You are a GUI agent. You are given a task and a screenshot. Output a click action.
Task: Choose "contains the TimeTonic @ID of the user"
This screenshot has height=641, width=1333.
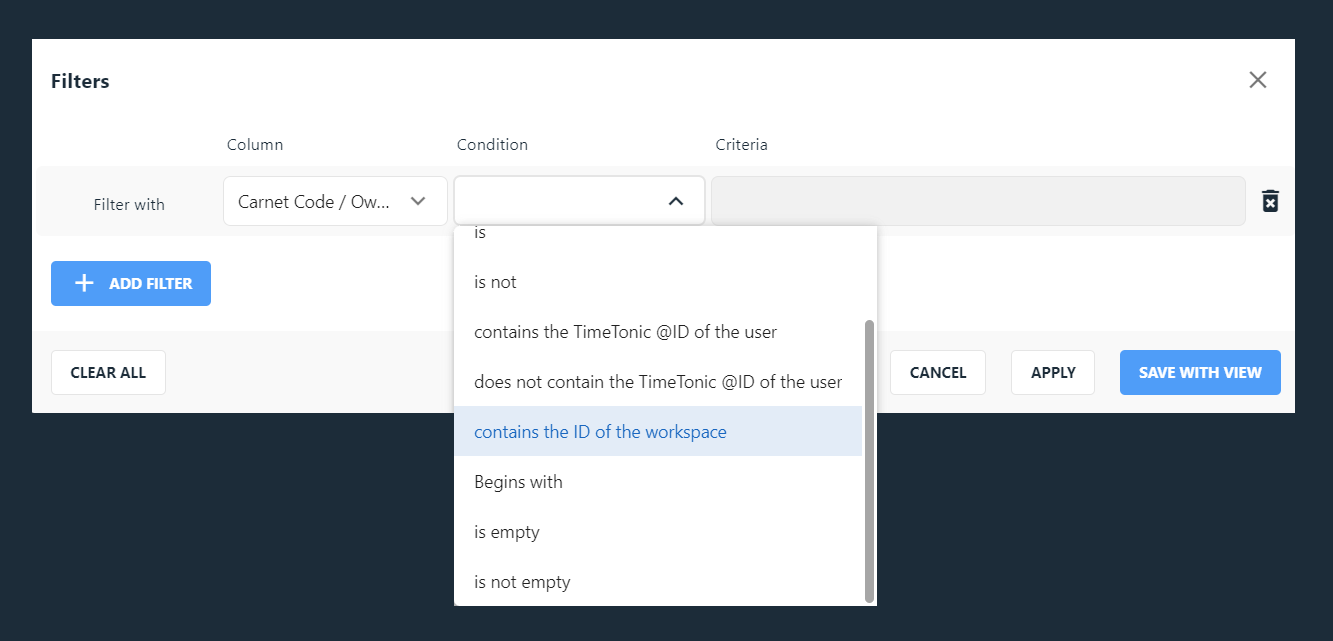[x=625, y=332]
